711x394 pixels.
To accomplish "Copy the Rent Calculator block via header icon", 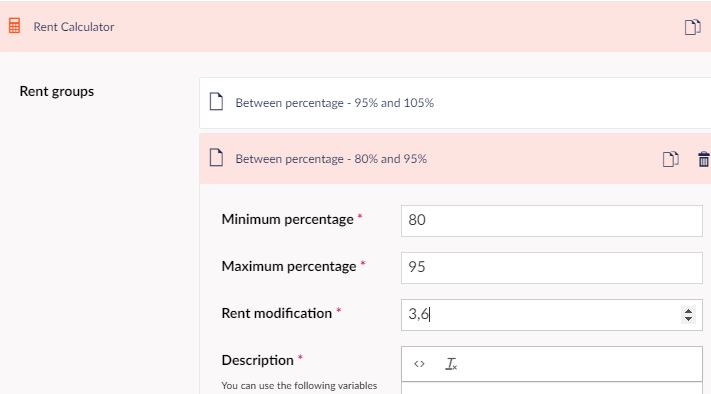I will pos(692,27).
